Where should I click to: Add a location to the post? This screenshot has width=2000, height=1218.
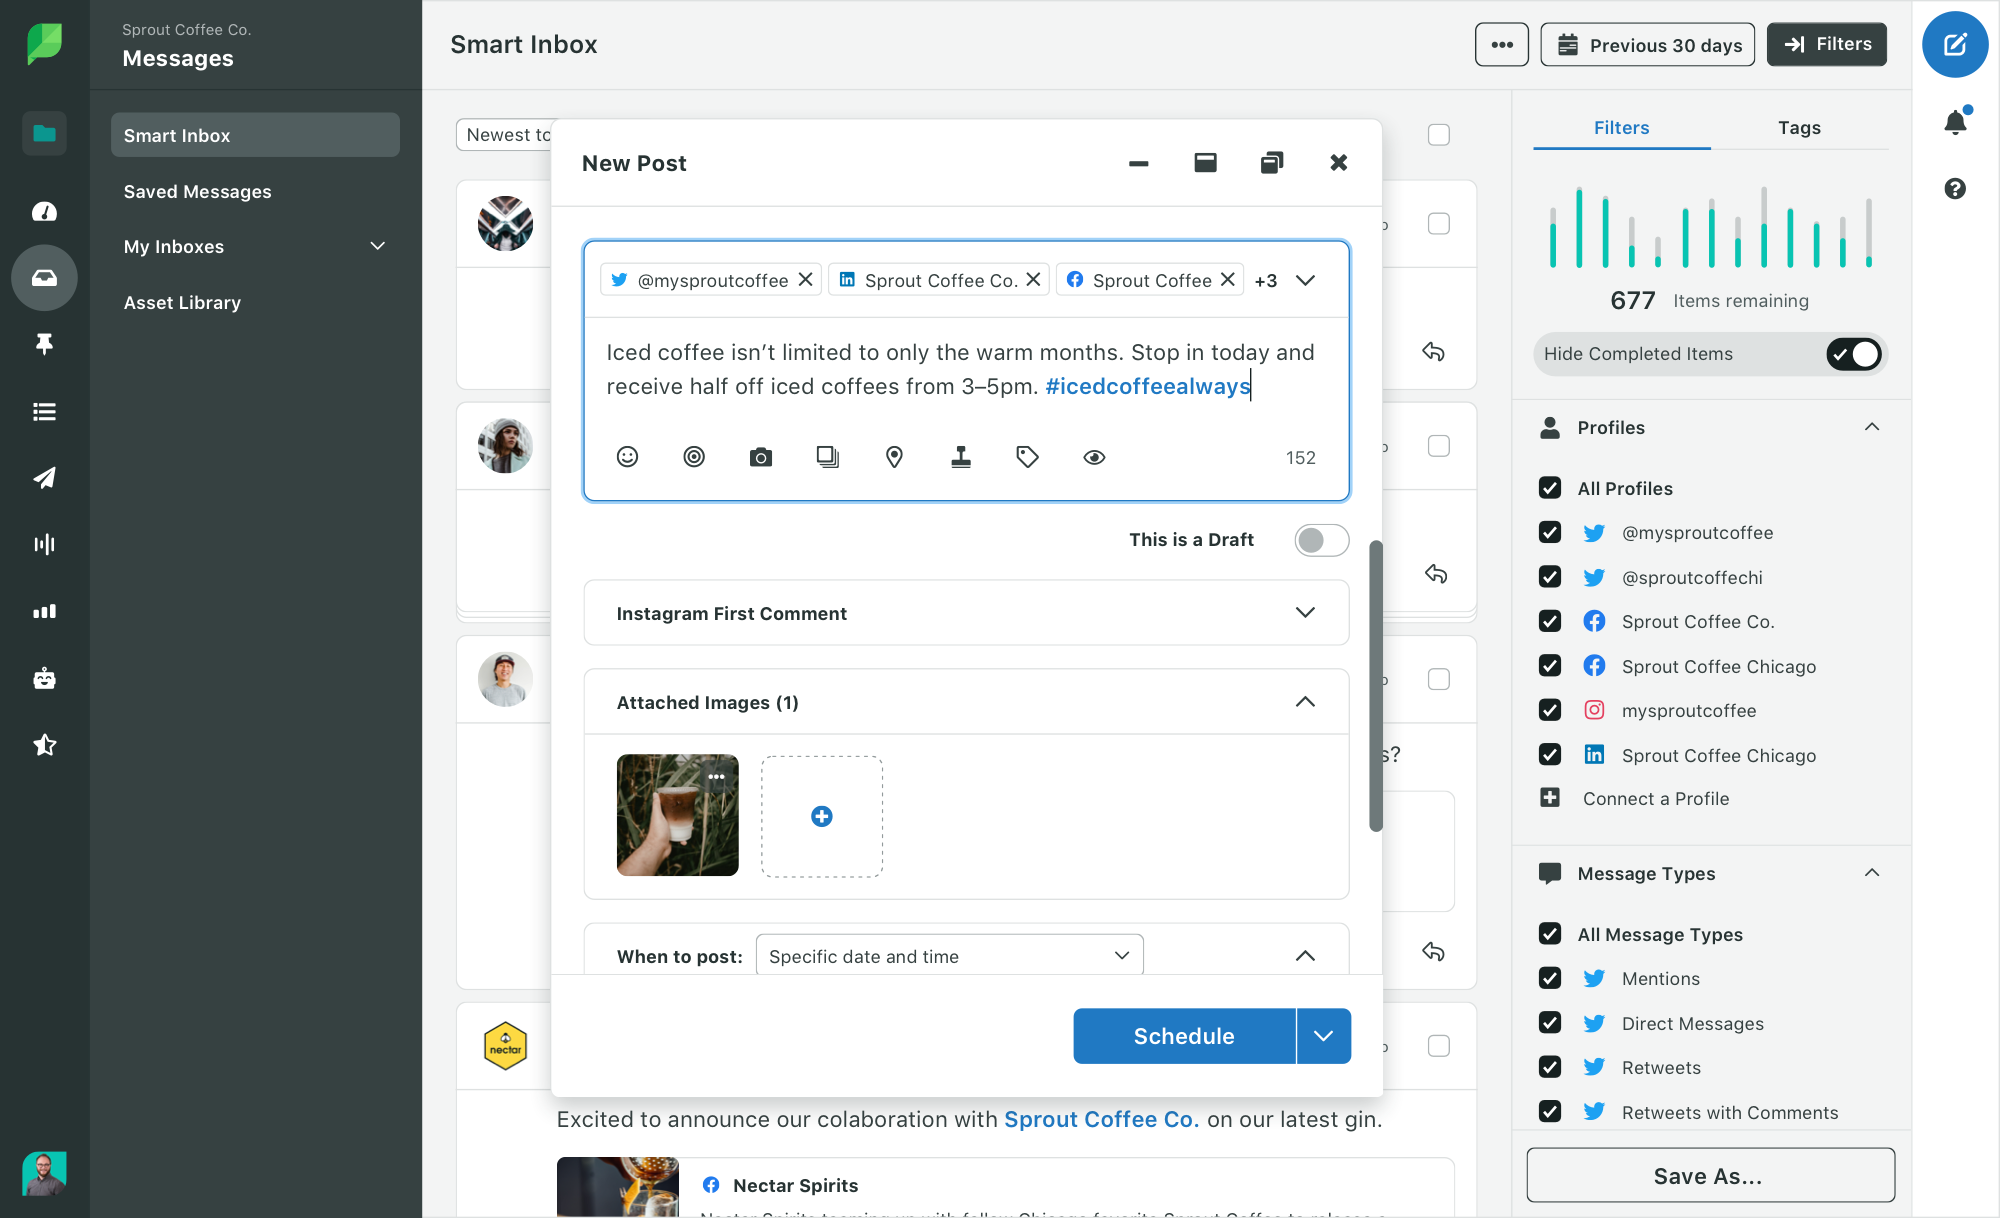tap(894, 457)
